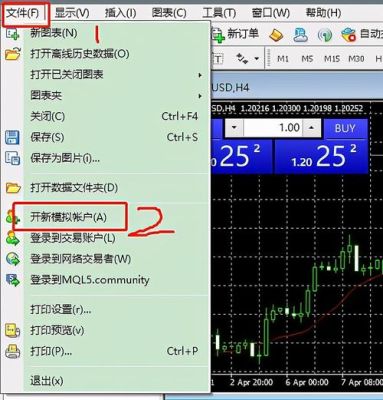Decrease volume with the down arrow
383x400 pixels.
234,128
